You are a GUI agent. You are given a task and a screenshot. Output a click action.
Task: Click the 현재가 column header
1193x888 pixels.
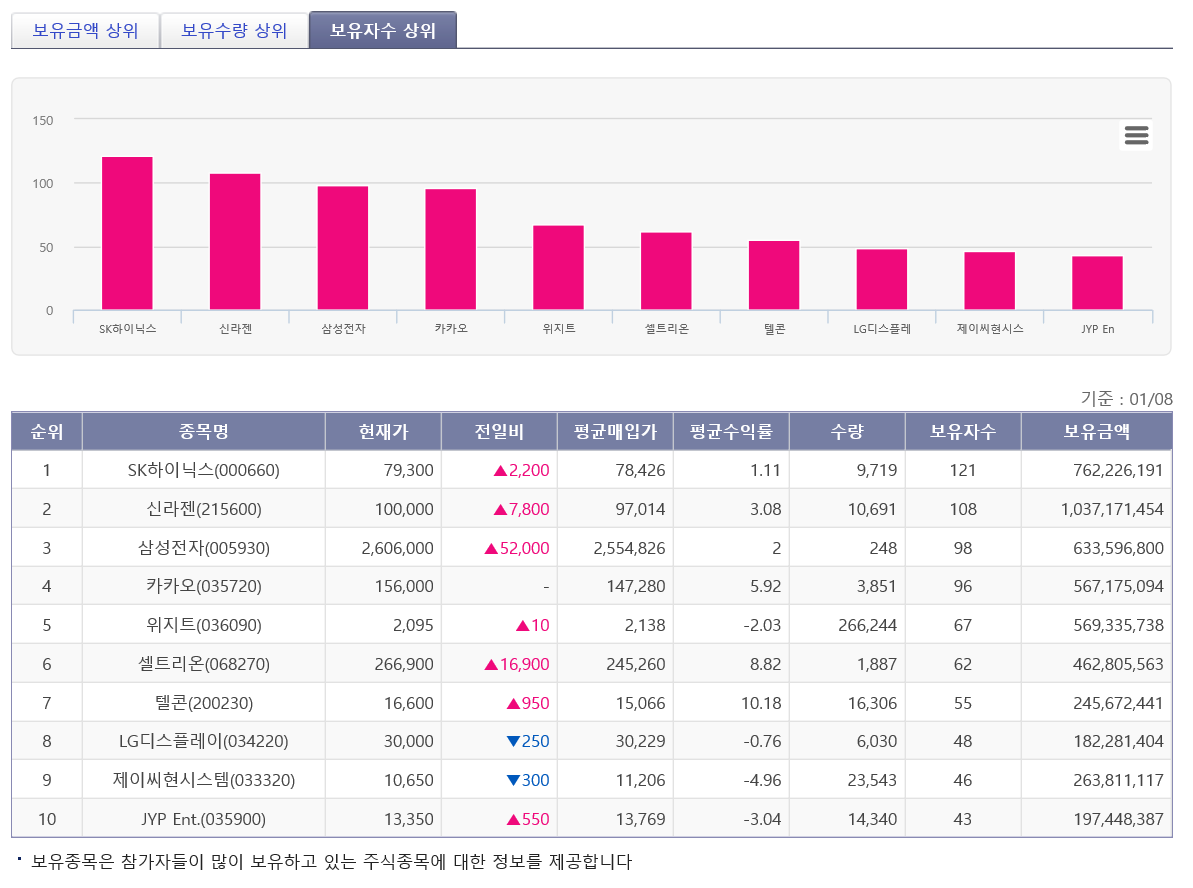coord(383,431)
